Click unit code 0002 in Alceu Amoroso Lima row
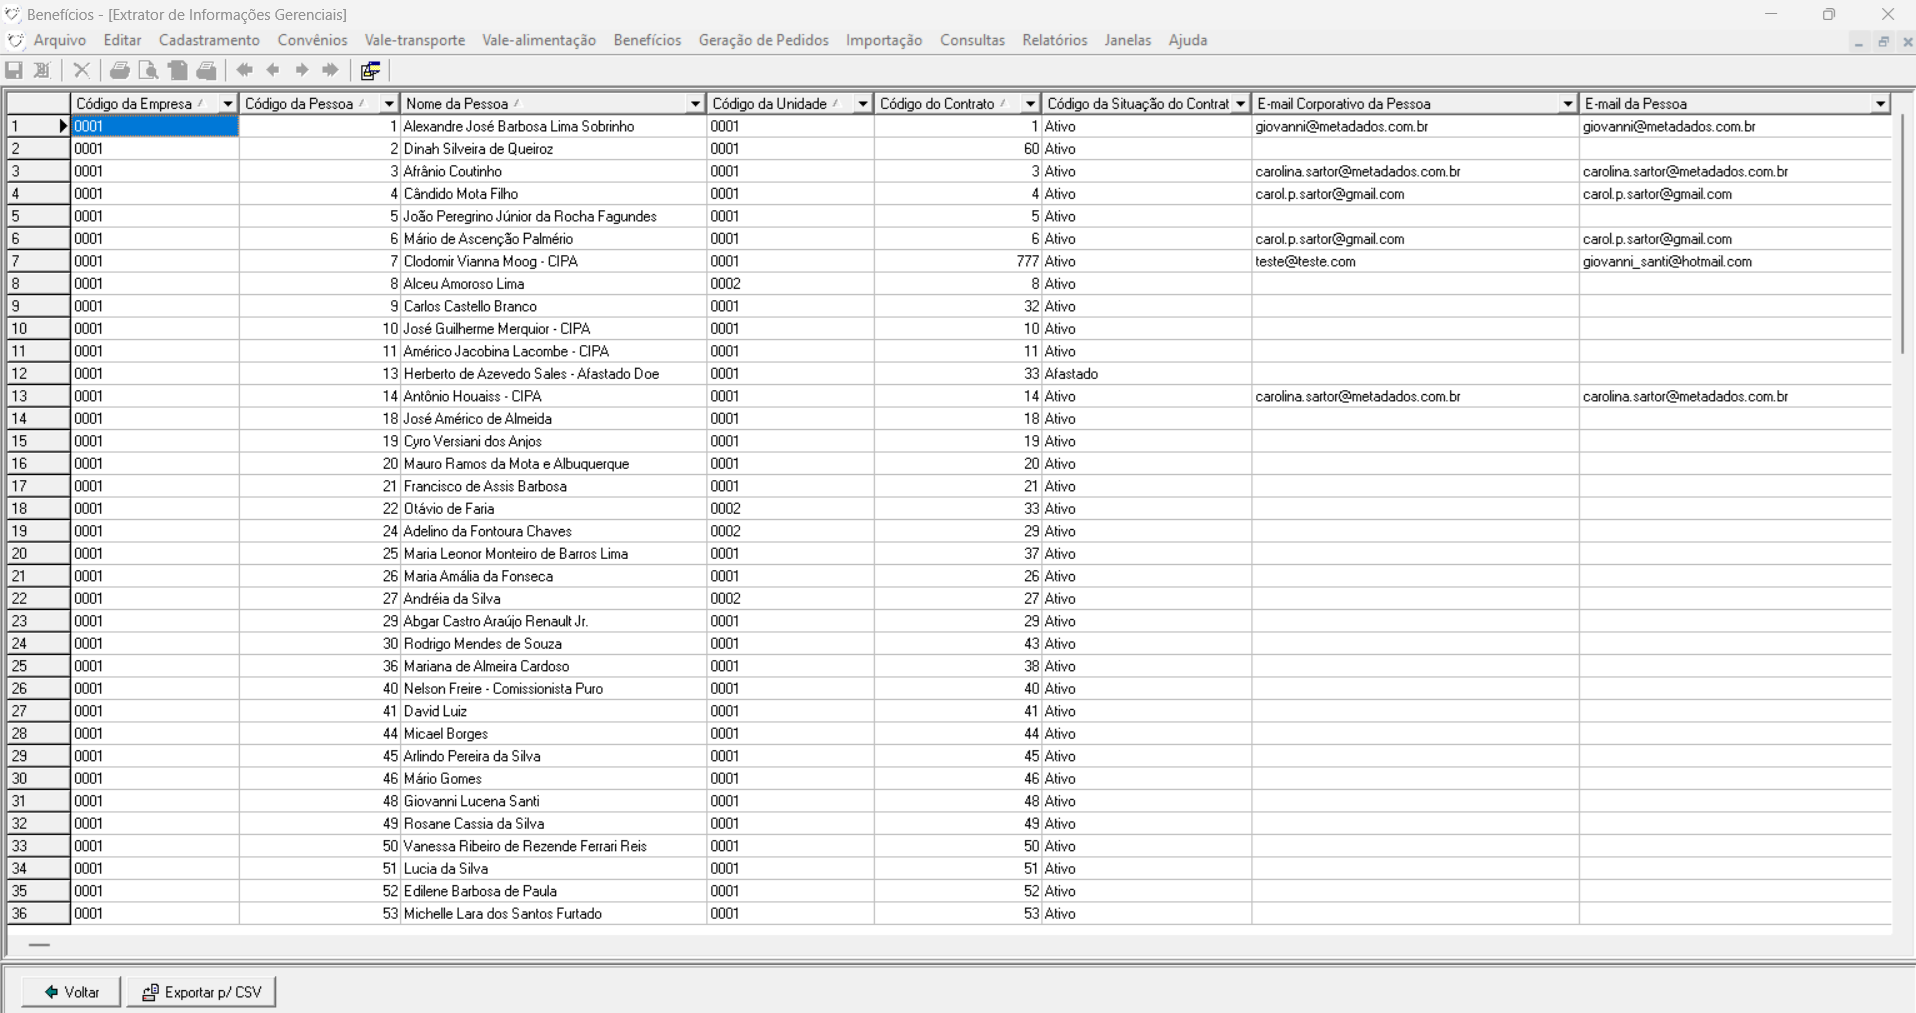This screenshot has height=1013, width=1916. click(790, 284)
